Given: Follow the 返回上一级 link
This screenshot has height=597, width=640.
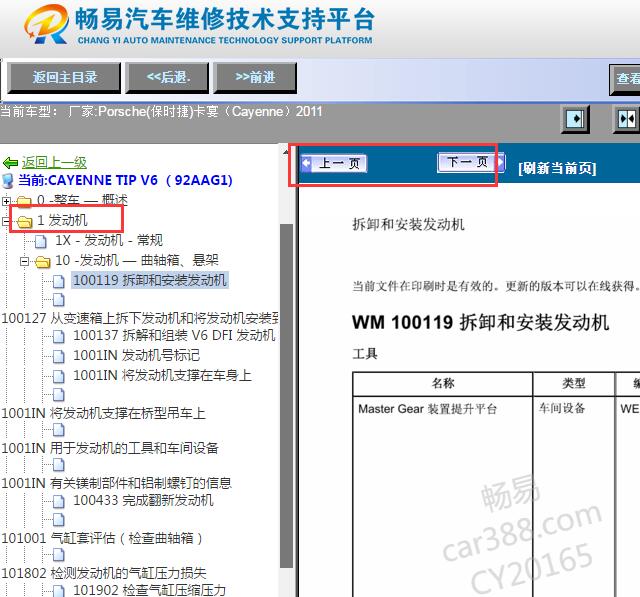Looking at the screenshot, I should (x=54, y=162).
